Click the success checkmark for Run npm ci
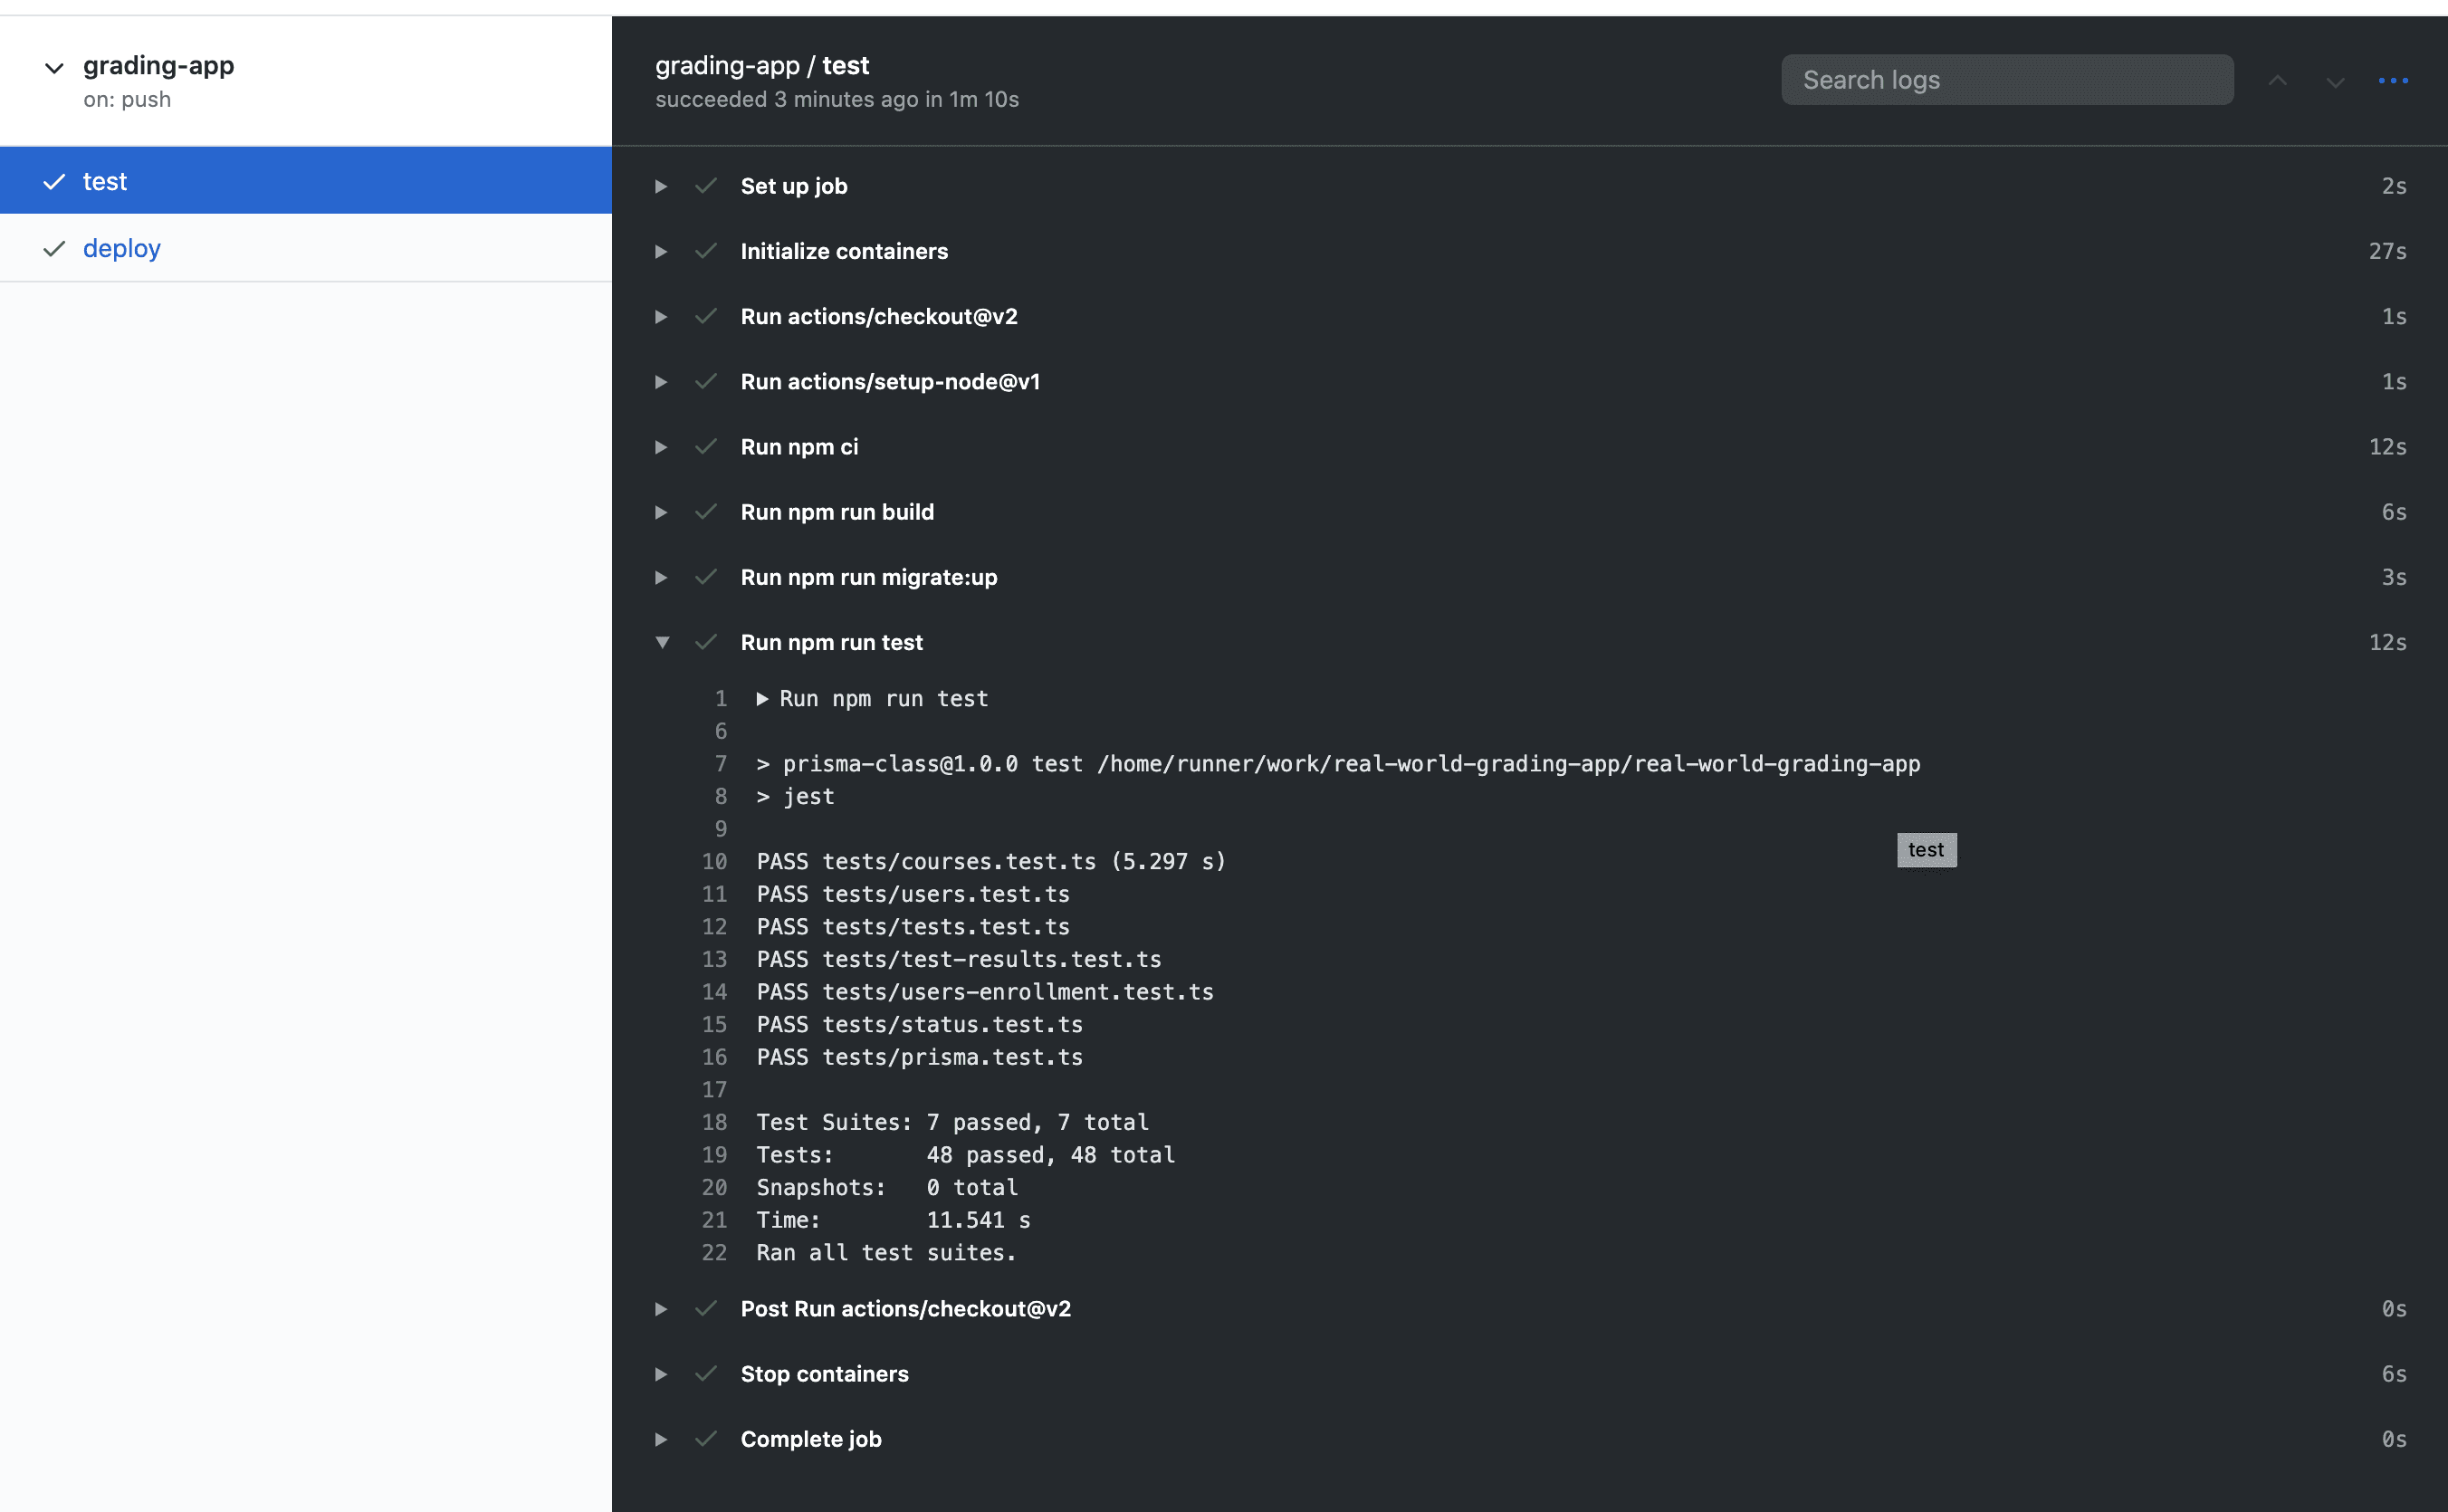 coord(706,447)
